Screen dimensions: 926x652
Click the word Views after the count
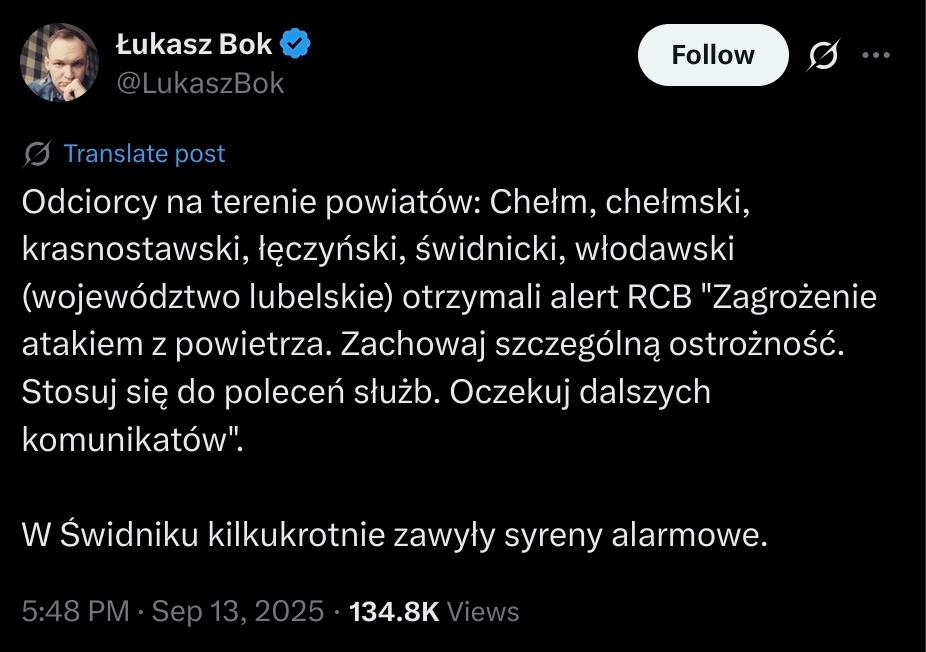(x=483, y=611)
